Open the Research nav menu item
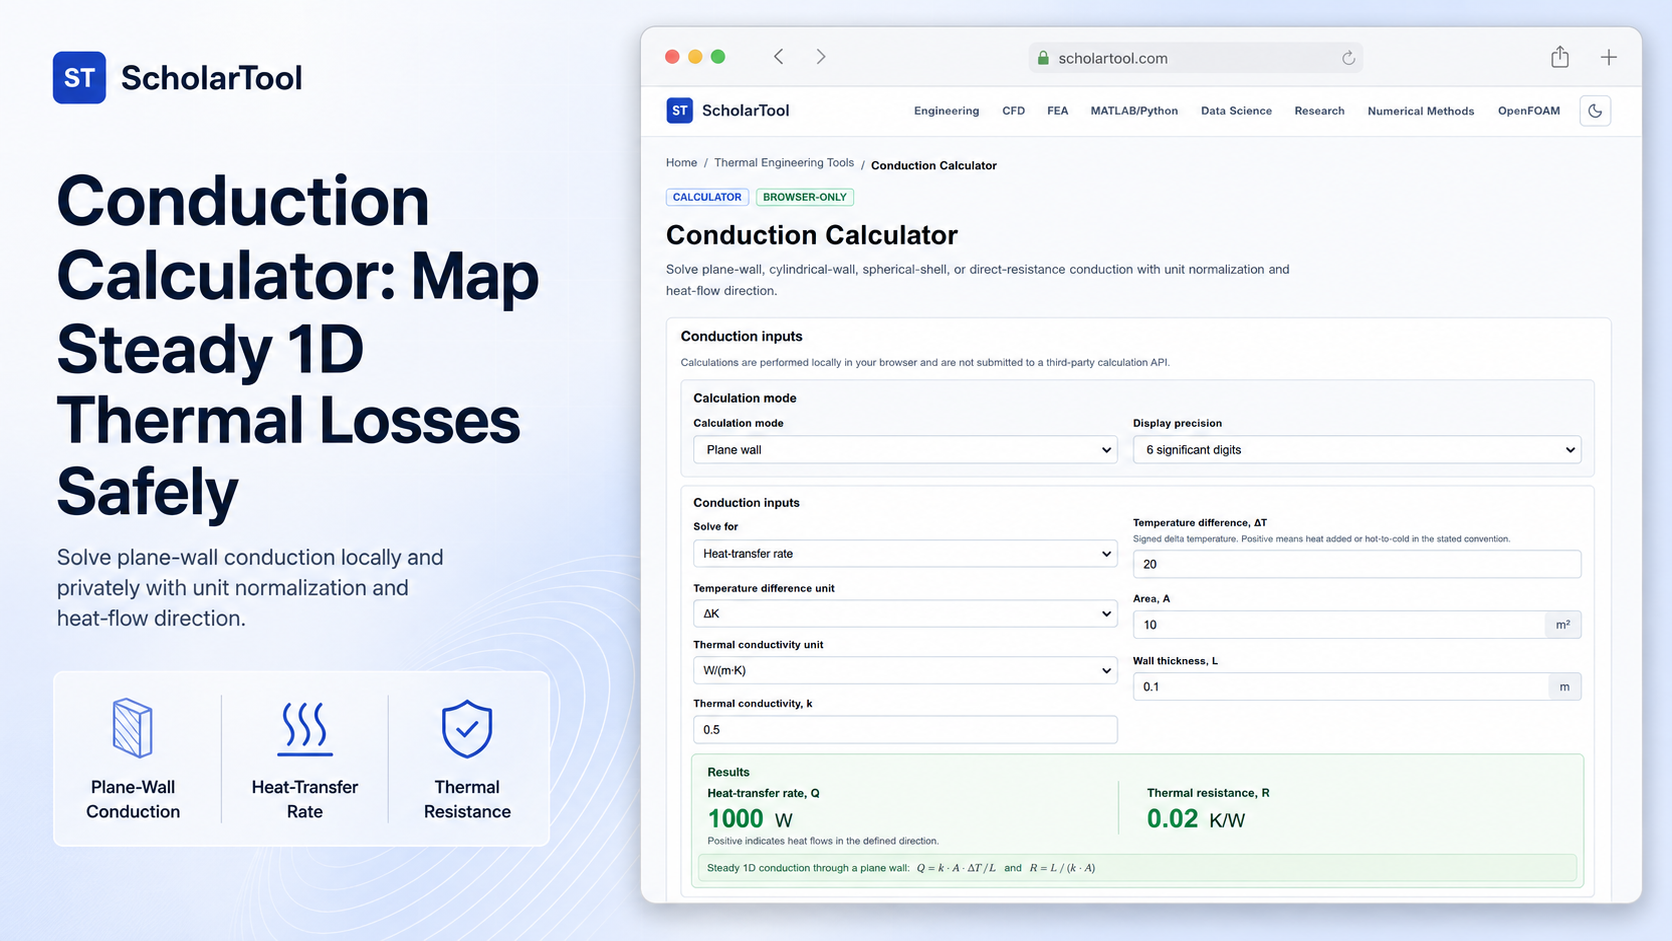The image size is (1672, 941). click(1319, 111)
